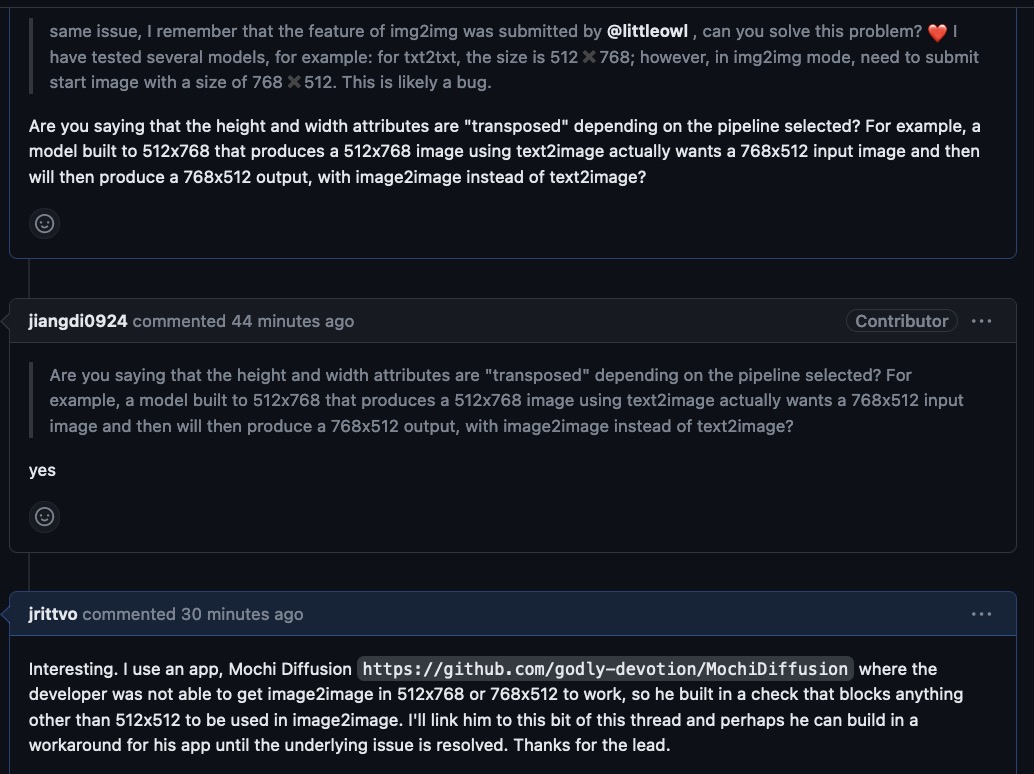Expand more actions for jiangdi0924's comment
This screenshot has width=1034, height=774.
coord(982,320)
